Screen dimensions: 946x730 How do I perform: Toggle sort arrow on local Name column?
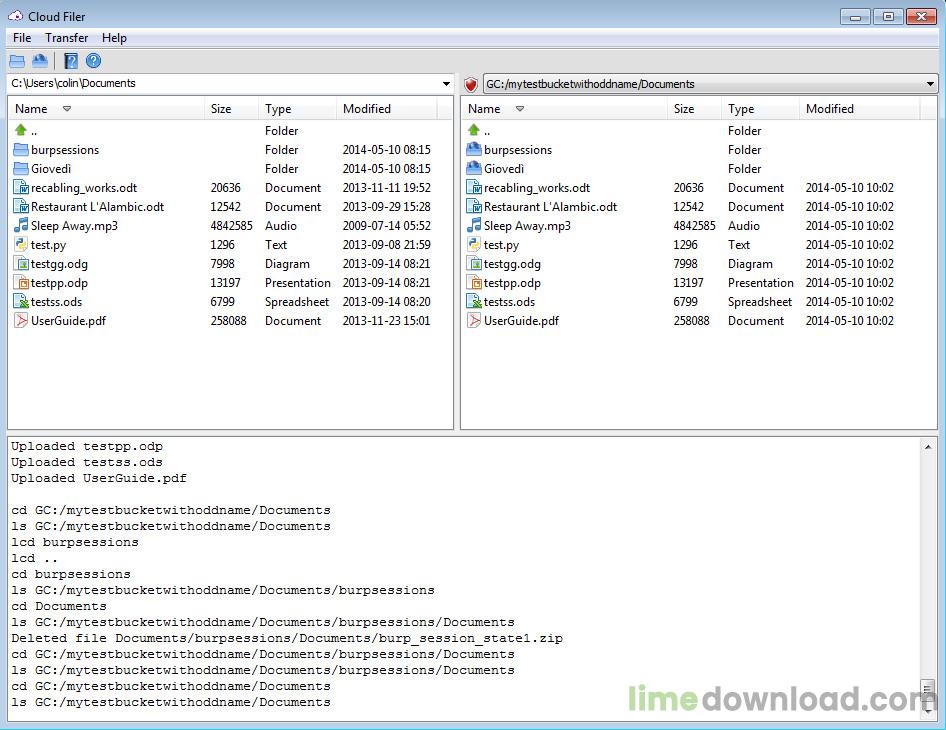[x=67, y=109]
